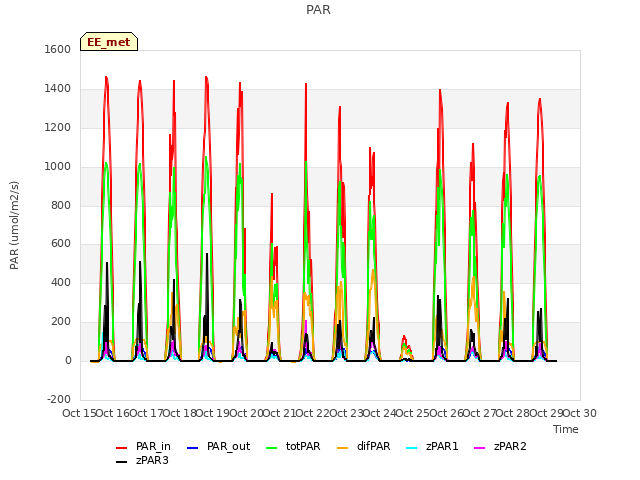The width and height of the screenshot is (640, 480).
Task: Click the cyan zPAR1 legend swatch
Action: (412, 448)
